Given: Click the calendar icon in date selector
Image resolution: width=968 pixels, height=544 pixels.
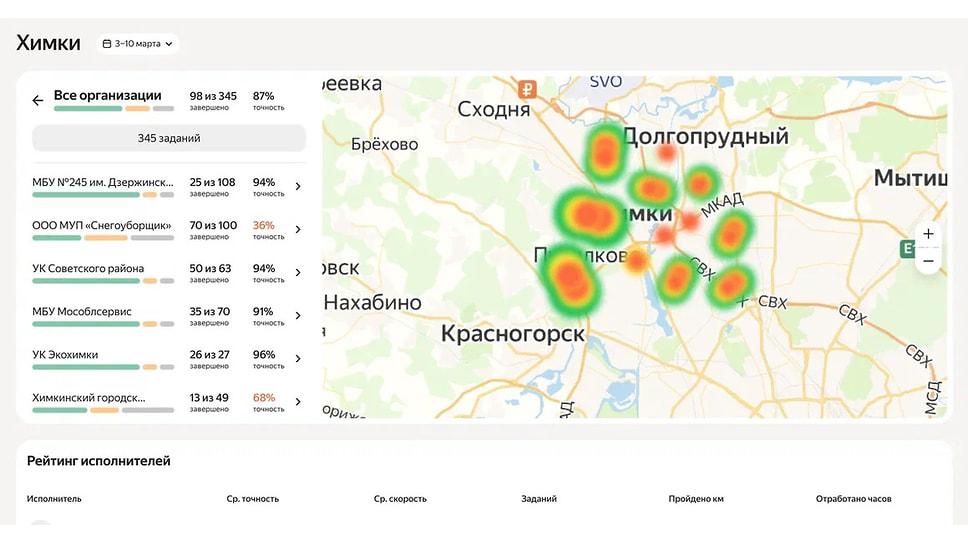Looking at the screenshot, I should pos(107,44).
